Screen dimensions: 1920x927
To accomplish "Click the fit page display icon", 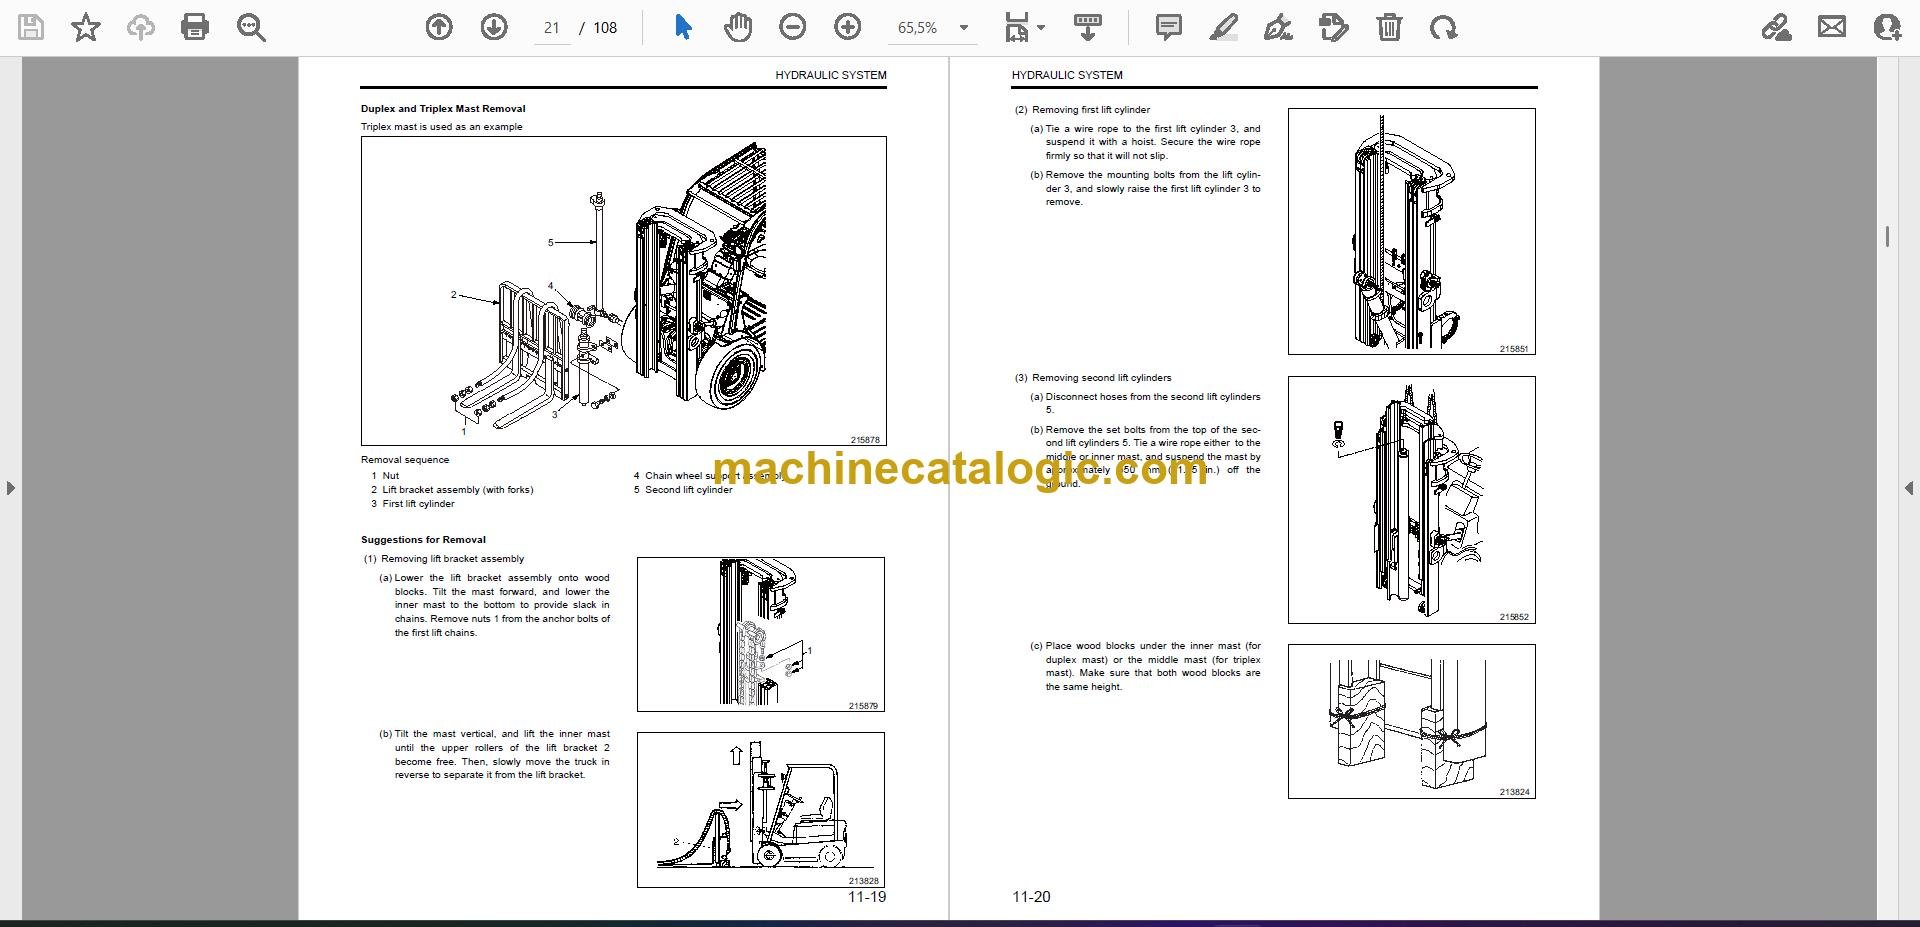I will [1016, 27].
